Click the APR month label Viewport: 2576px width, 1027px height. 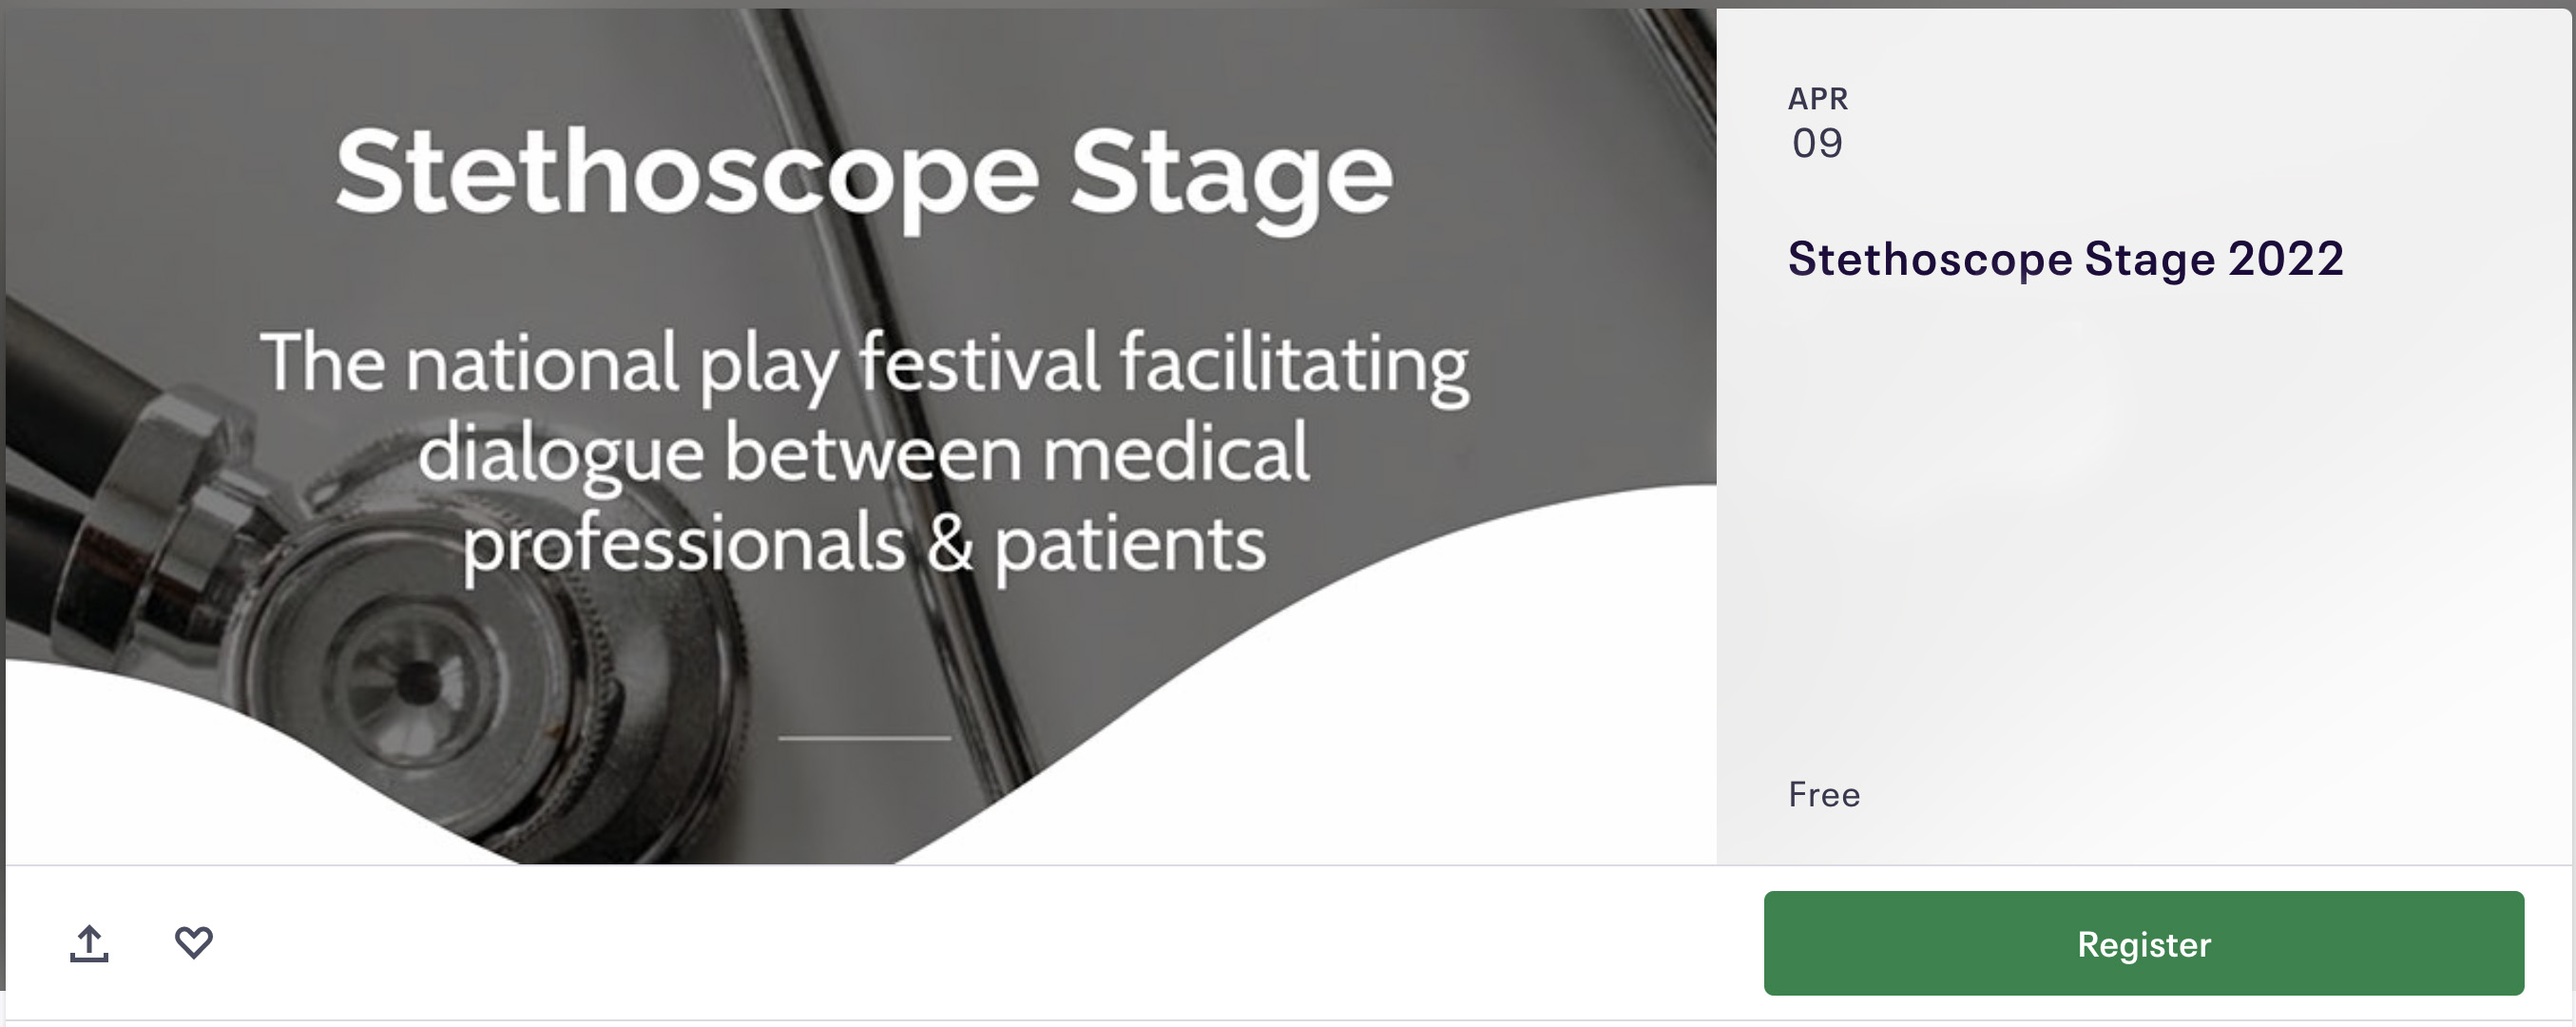click(x=1818, y=99)
